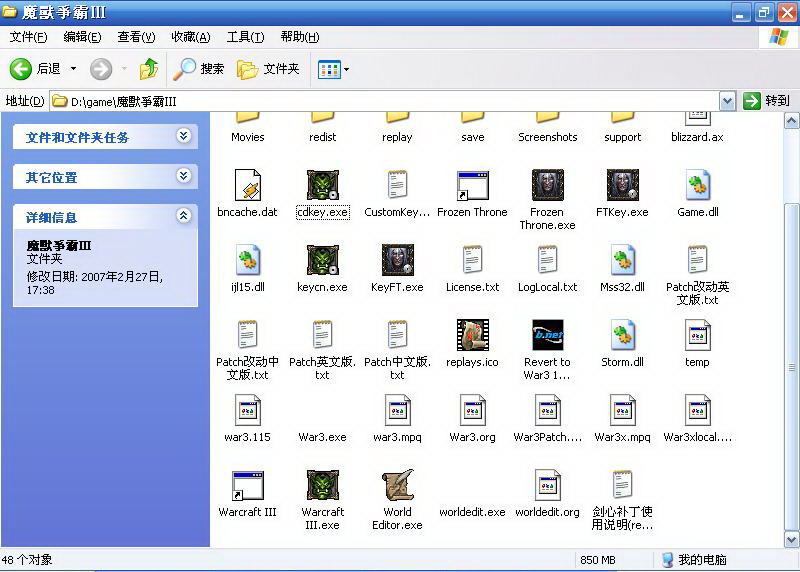
Task: Launch Frozen Throne.exe
Action: click(547, 185)
